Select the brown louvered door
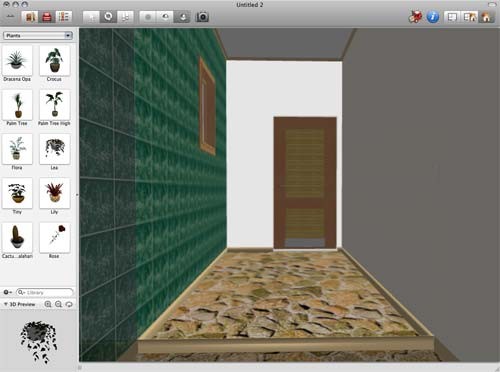This screenshot has height=372, width=500. (x=305, y=183)
